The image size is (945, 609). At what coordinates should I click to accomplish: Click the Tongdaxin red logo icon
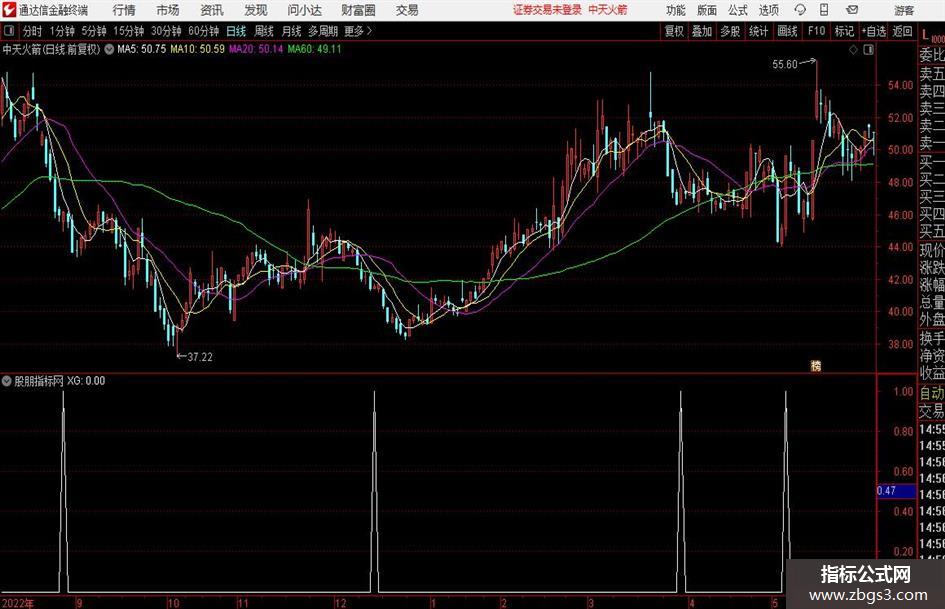[x=9, y=10]
